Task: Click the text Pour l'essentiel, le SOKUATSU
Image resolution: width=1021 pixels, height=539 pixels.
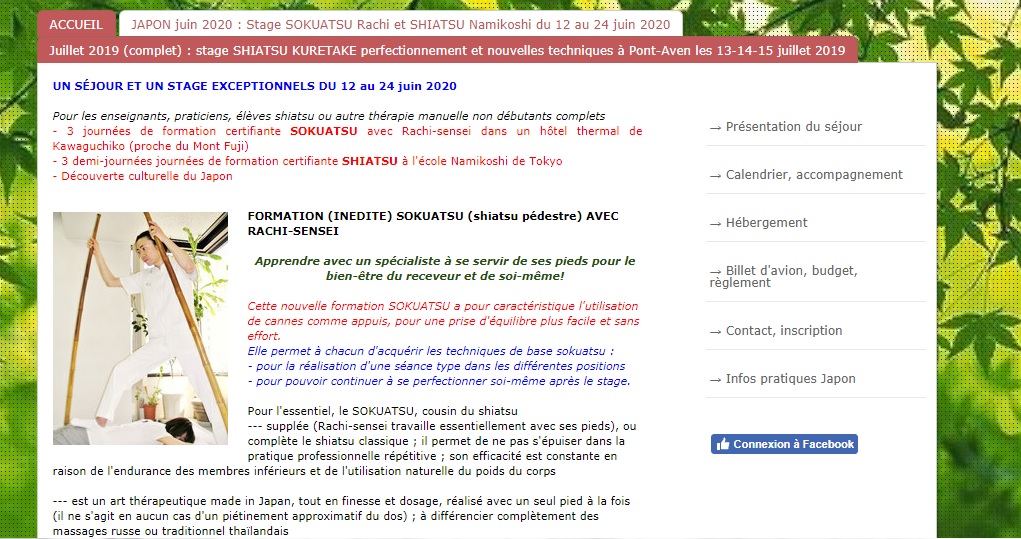Action: pyautogui.click(x=382, y=411)
